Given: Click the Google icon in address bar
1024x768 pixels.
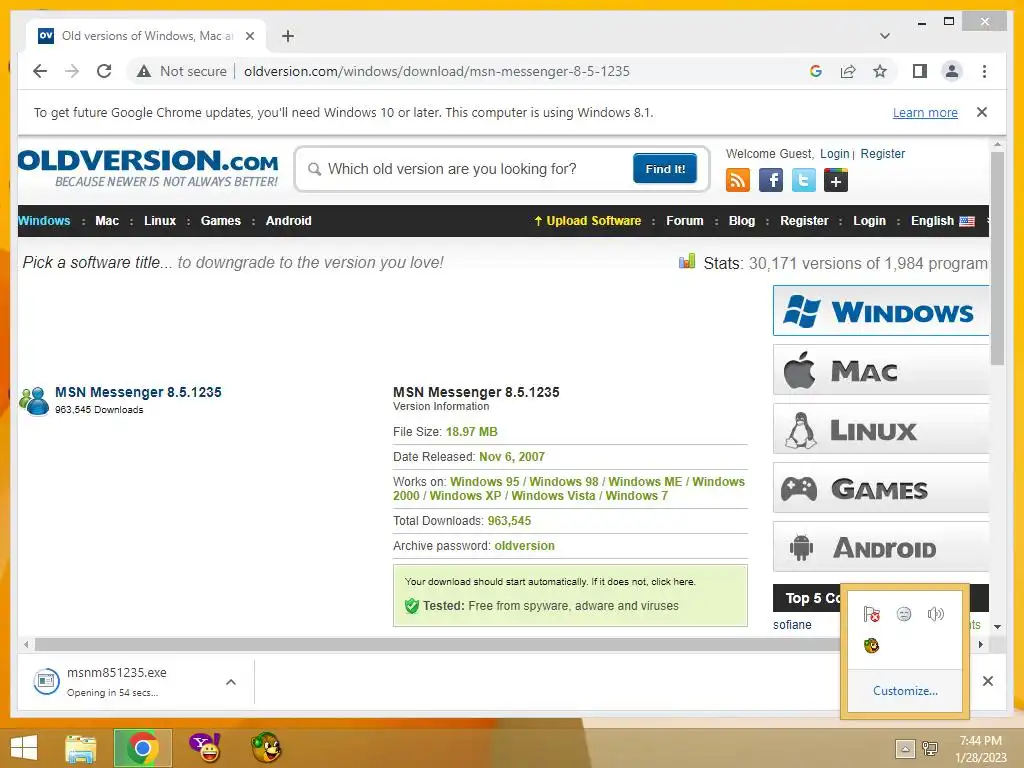Looking at the screenshot, I should pyautogui.click(x=816, y=71).
